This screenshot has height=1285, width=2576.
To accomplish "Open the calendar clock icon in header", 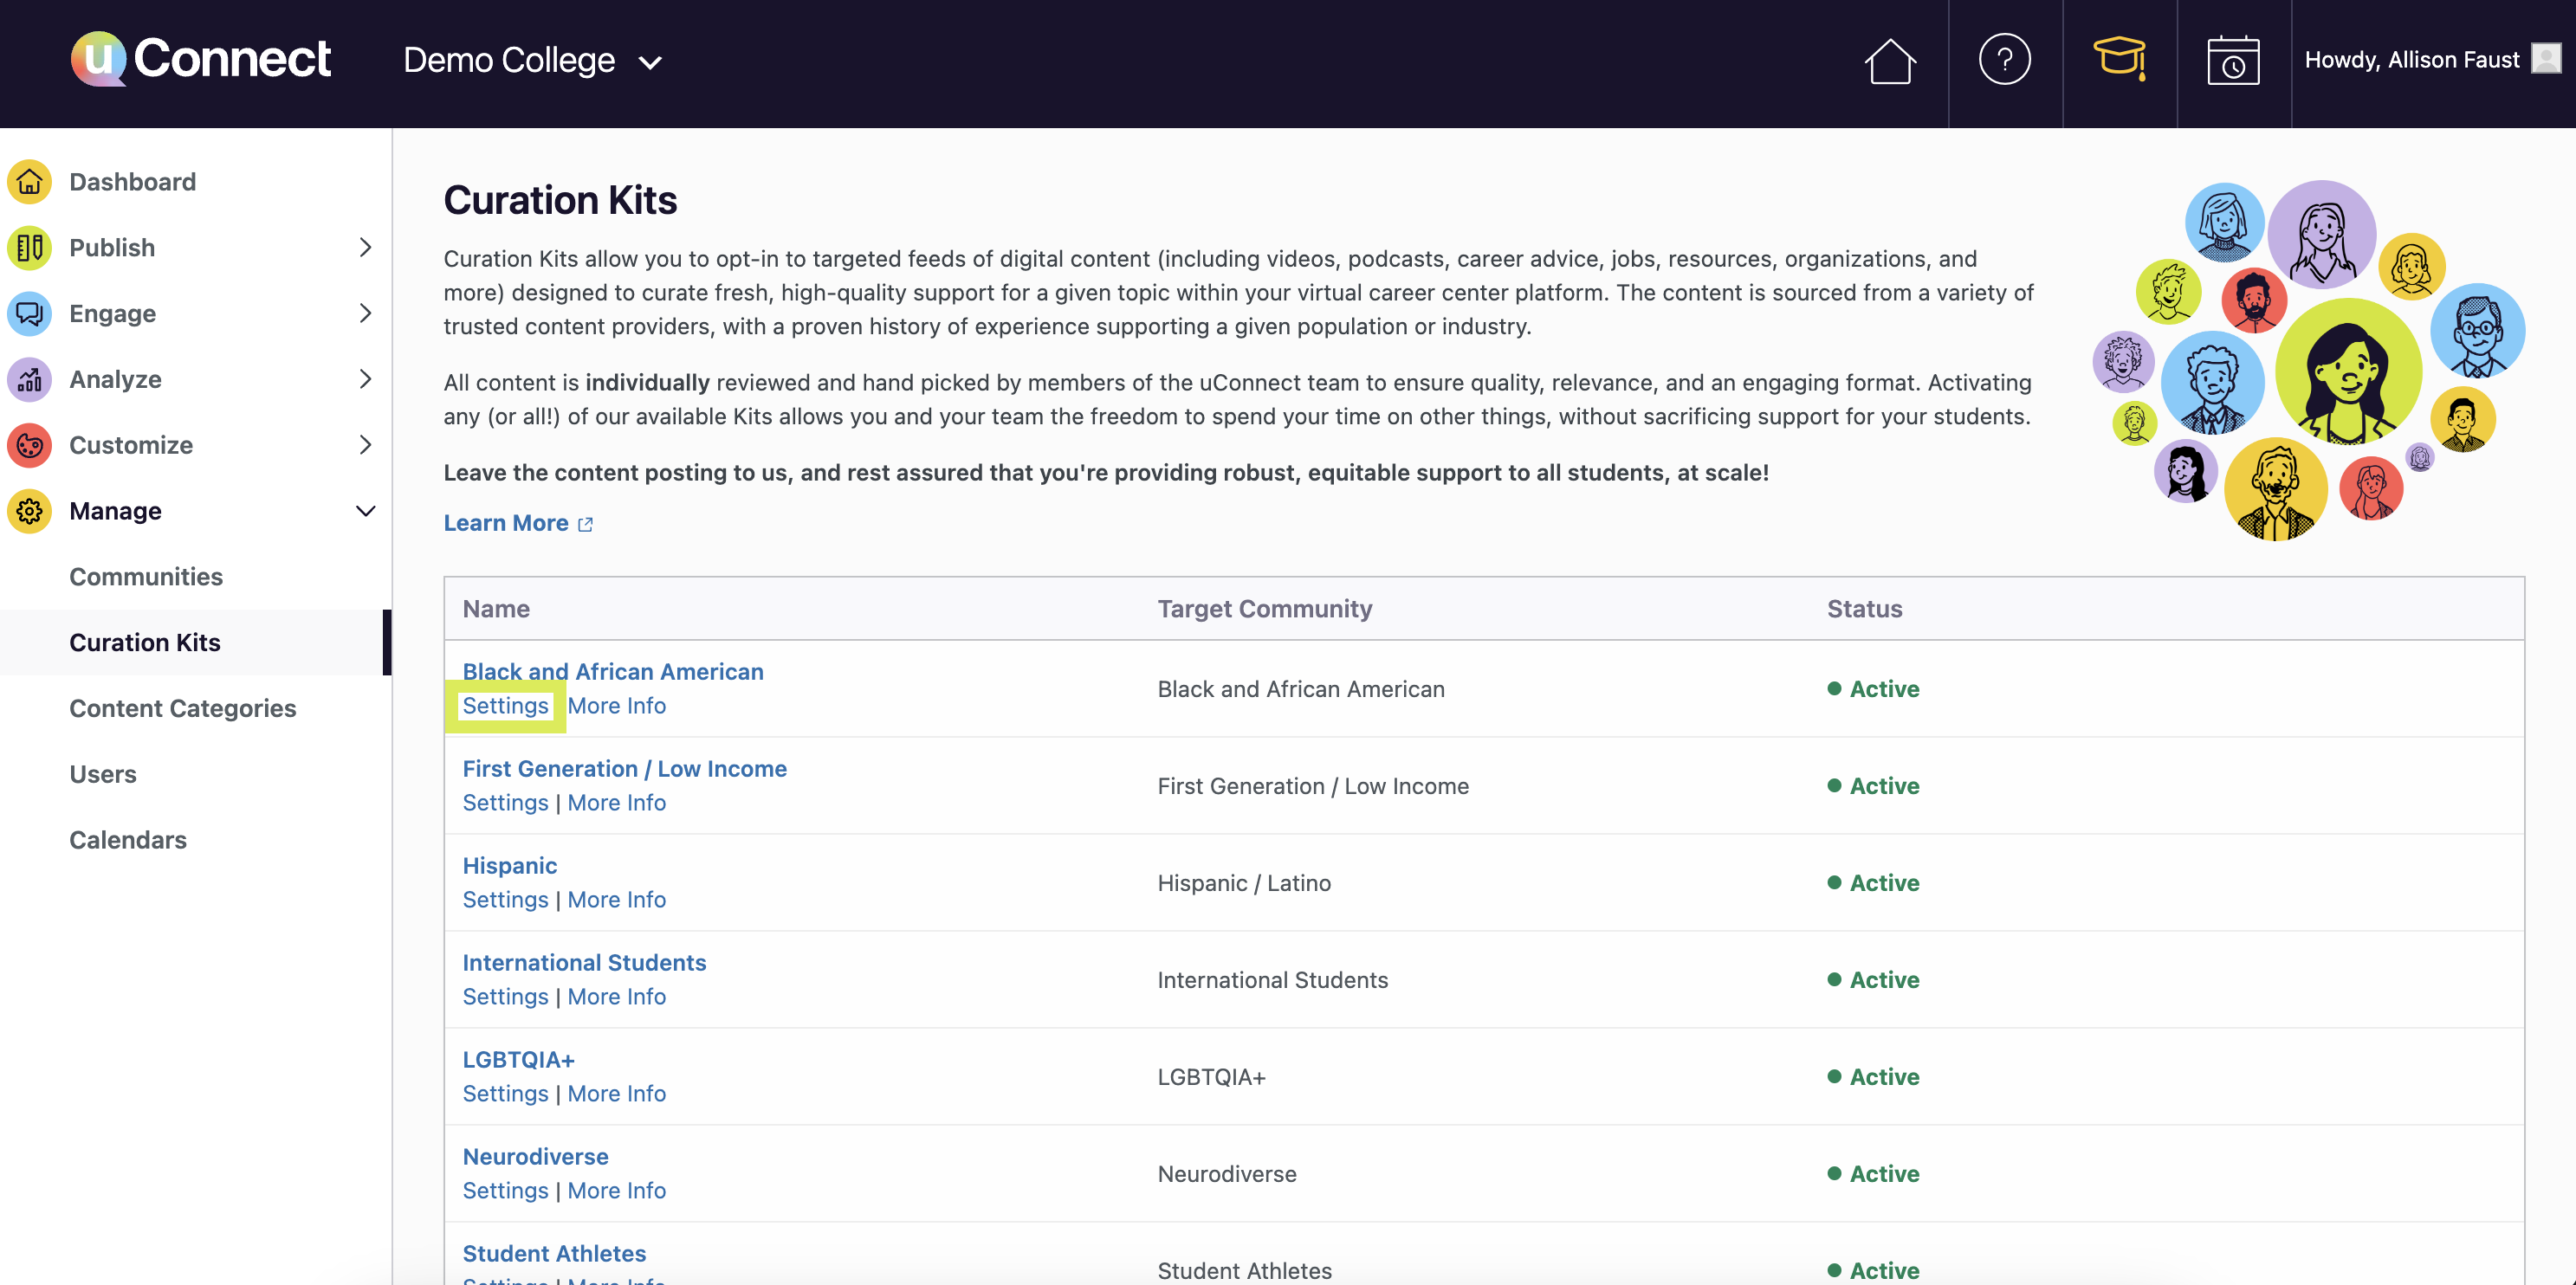I will (x=2233, y=62).
